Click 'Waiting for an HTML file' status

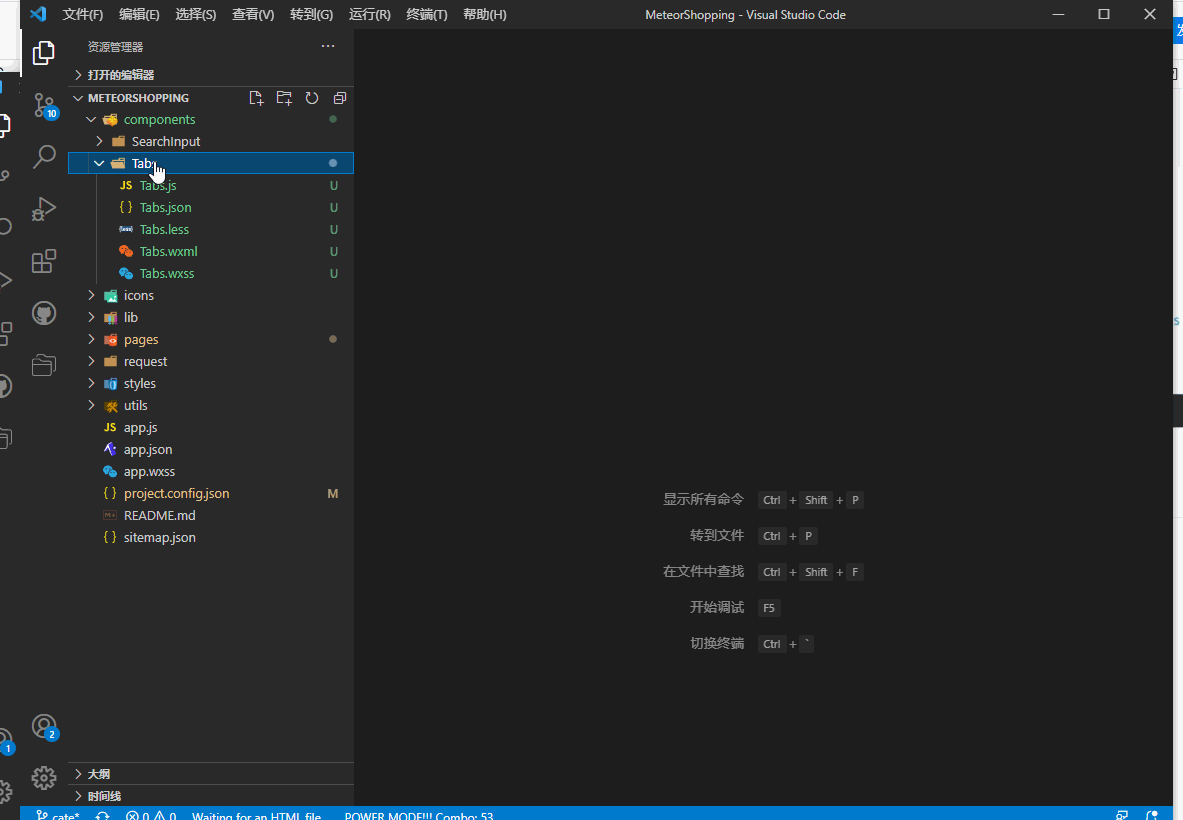(x=257, y=815)
